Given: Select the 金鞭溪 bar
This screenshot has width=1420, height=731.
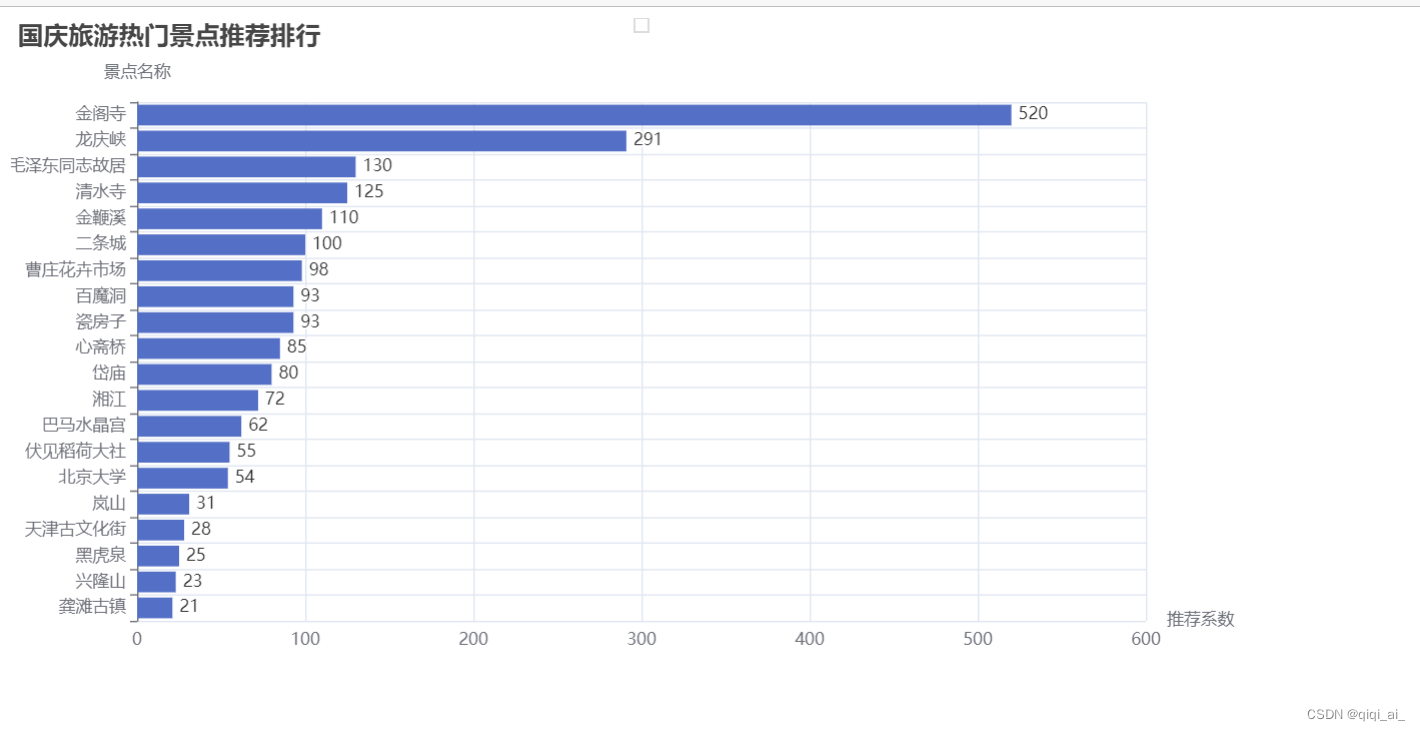Looking at the screenshot, I should (x=229, y=218).
